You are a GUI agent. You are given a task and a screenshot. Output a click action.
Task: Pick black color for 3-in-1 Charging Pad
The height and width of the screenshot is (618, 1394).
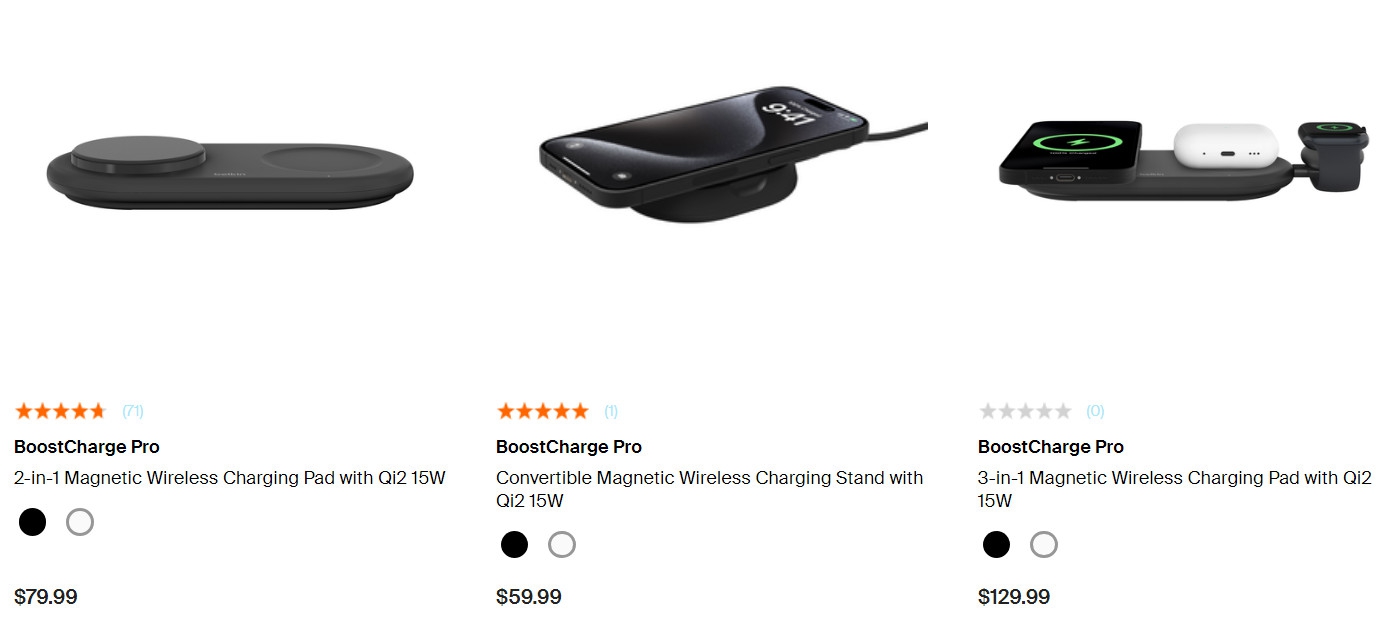coord(996,544)
